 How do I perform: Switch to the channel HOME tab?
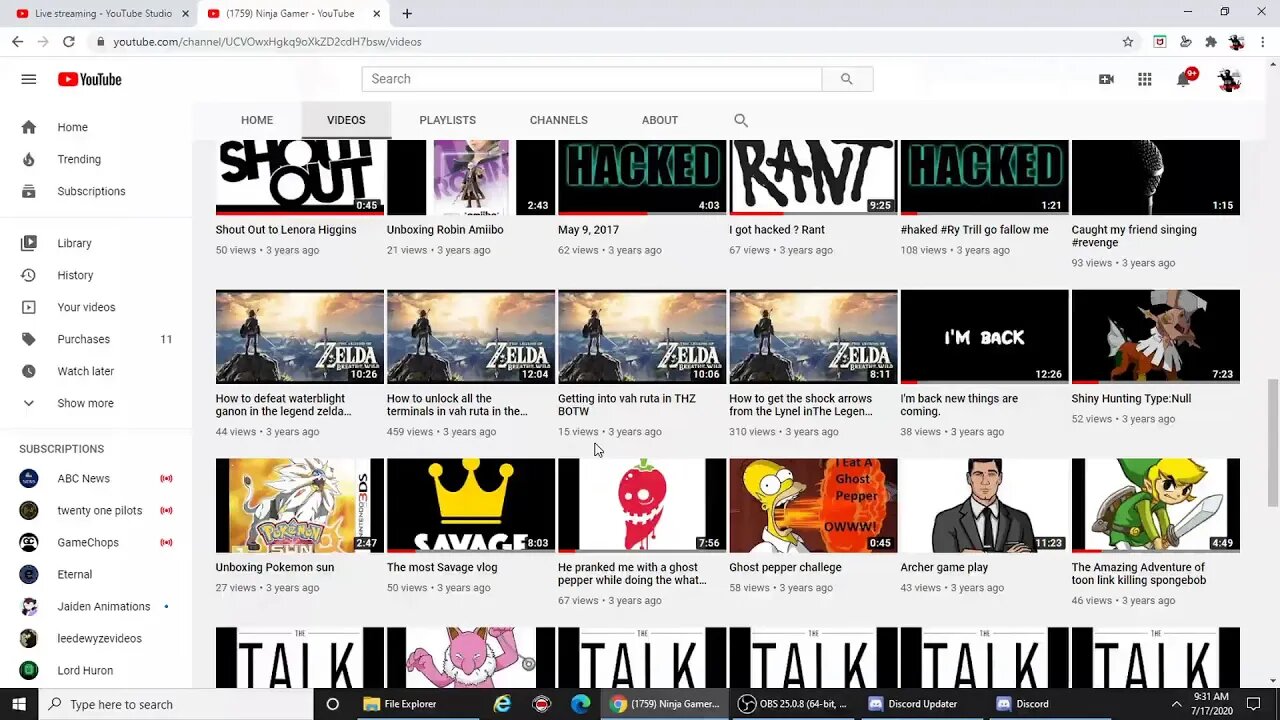[257, 120]
